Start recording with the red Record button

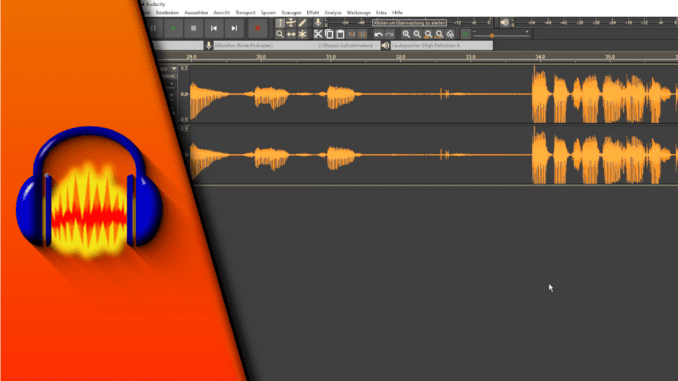pos(258,29)
